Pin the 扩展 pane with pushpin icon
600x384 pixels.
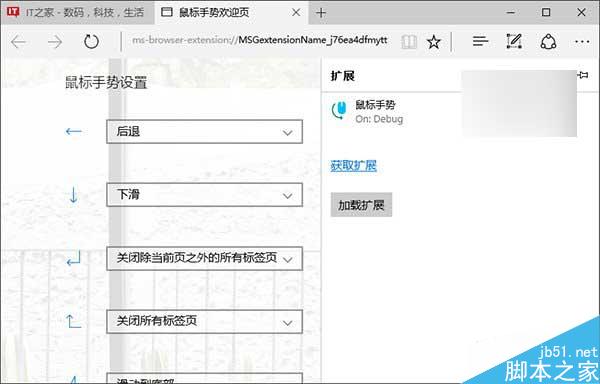tap(583, 75)
